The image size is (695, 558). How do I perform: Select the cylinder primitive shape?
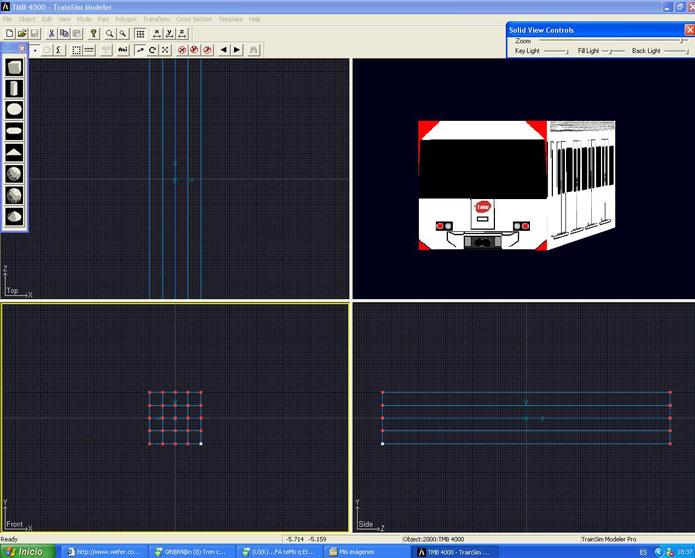pos(15,88)
